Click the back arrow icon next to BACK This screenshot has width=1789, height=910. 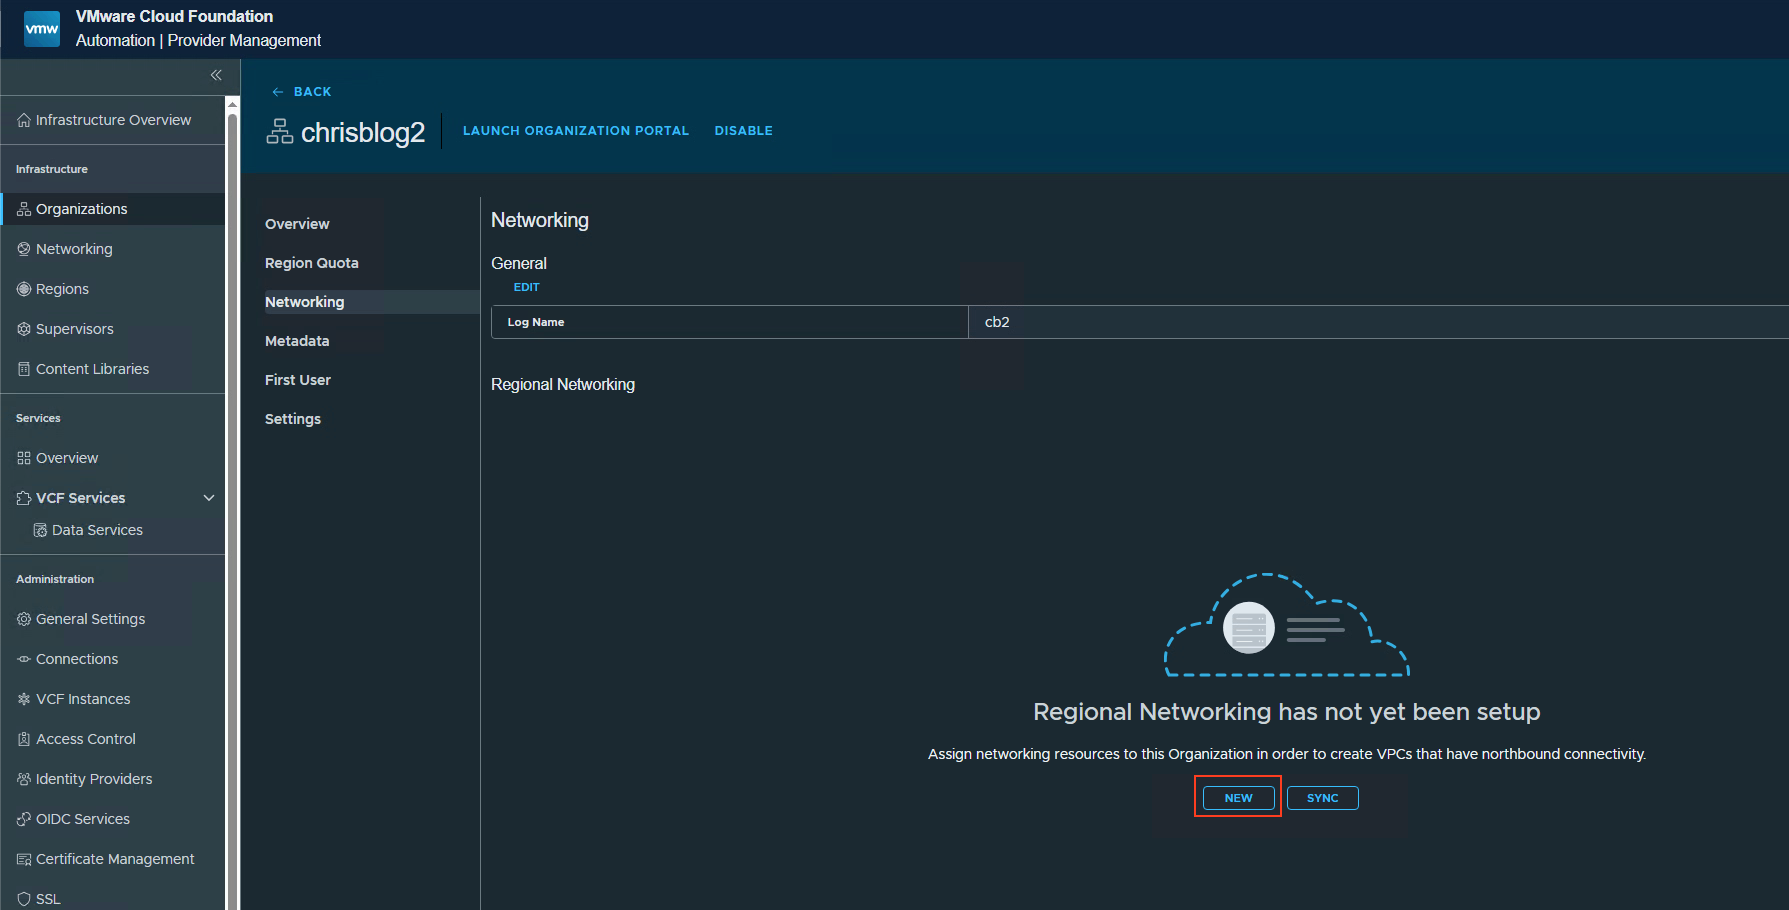click(278, 92)
